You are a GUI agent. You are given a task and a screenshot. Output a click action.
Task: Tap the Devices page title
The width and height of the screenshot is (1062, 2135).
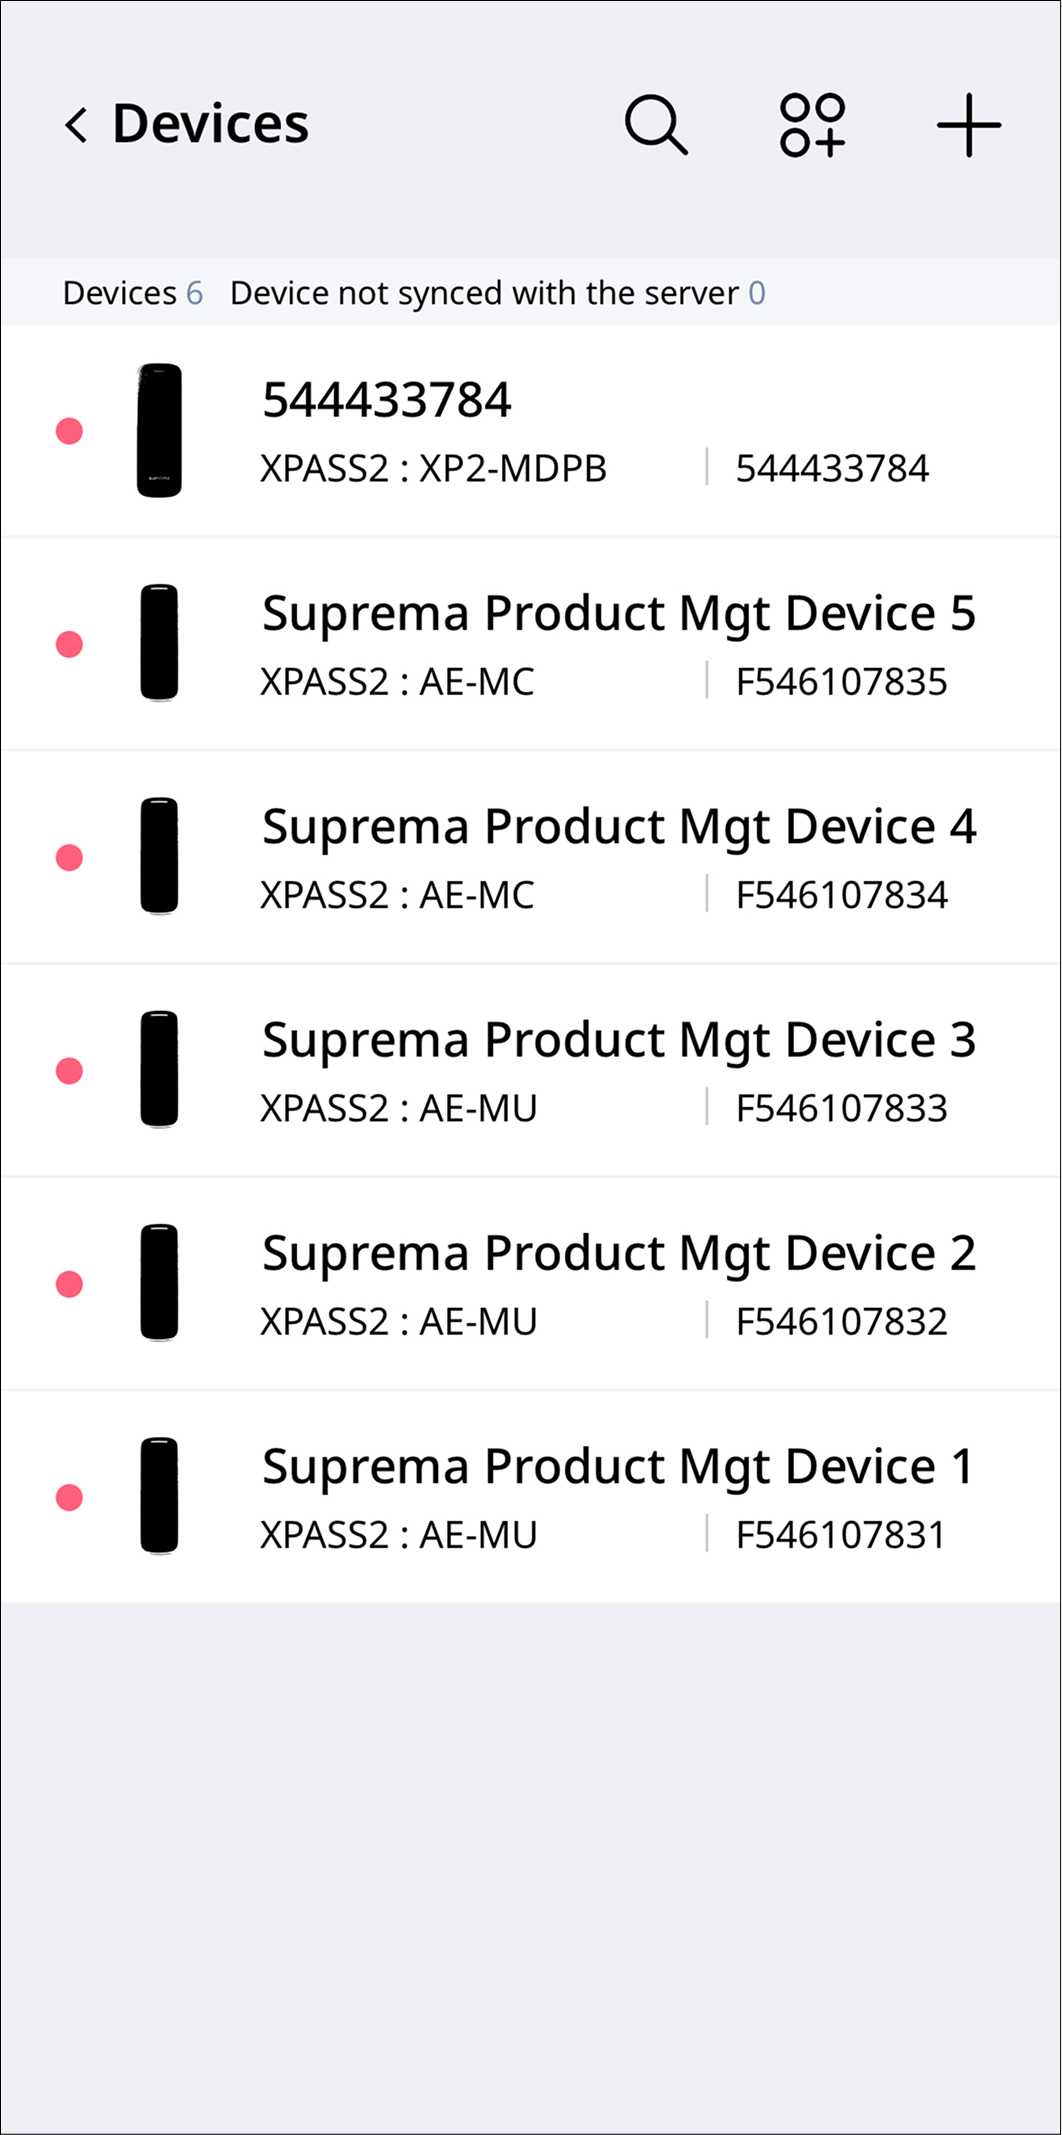click(x=210, y=124)
